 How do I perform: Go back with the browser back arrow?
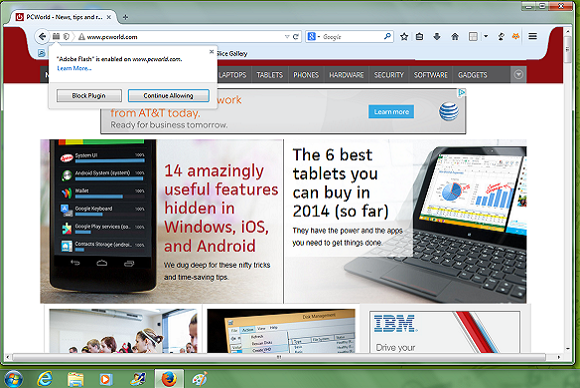pyautogui.click(x=42, y=36)
